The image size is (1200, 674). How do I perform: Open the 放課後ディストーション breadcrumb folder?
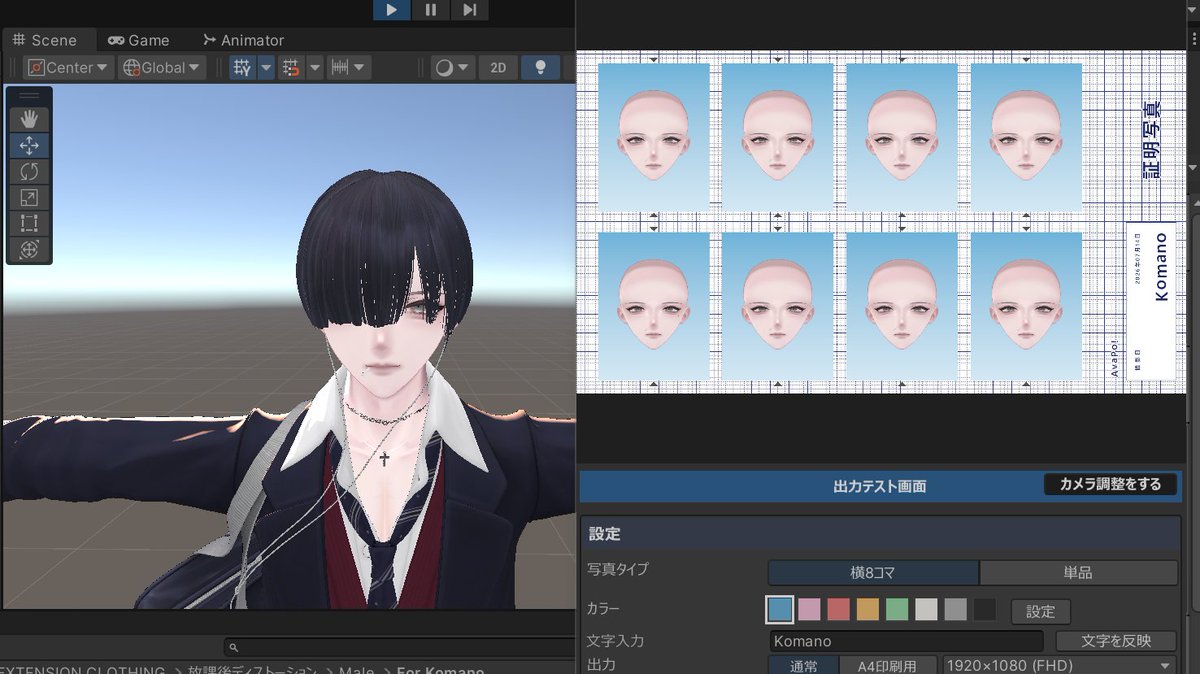252,670
